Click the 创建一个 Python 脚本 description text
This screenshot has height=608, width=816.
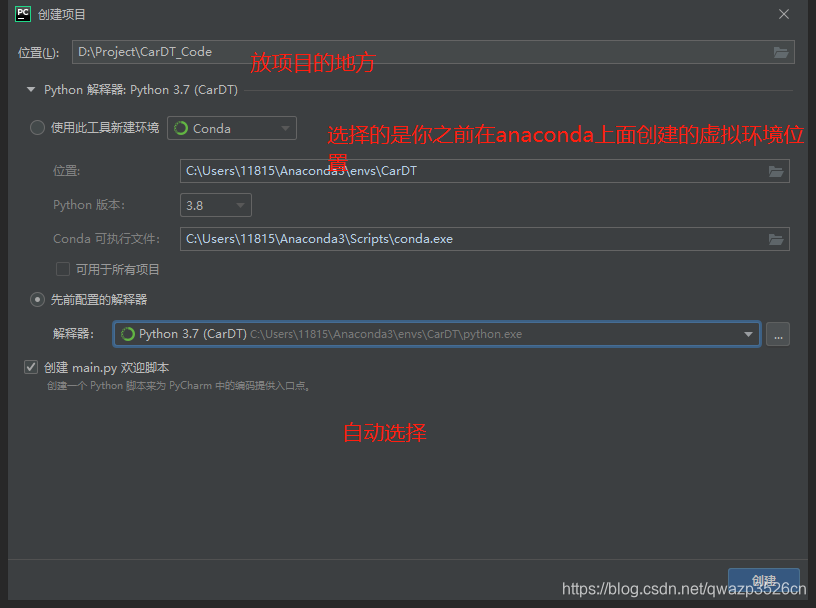point(178,386)
